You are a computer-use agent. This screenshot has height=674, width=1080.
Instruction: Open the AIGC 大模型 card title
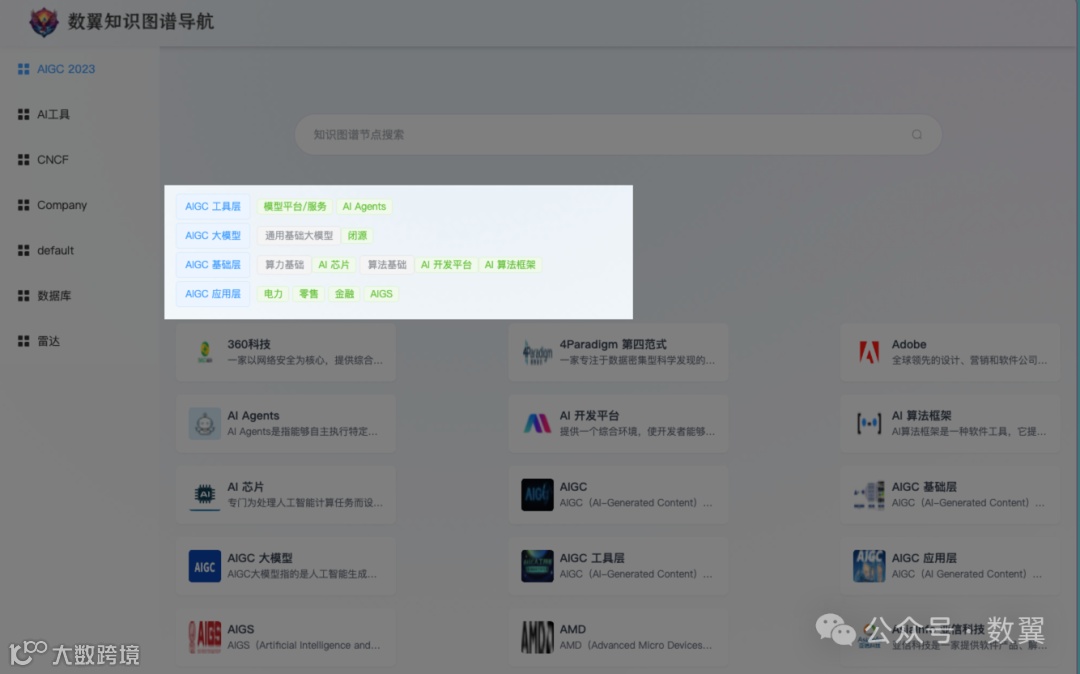click(x=260, y=558)
